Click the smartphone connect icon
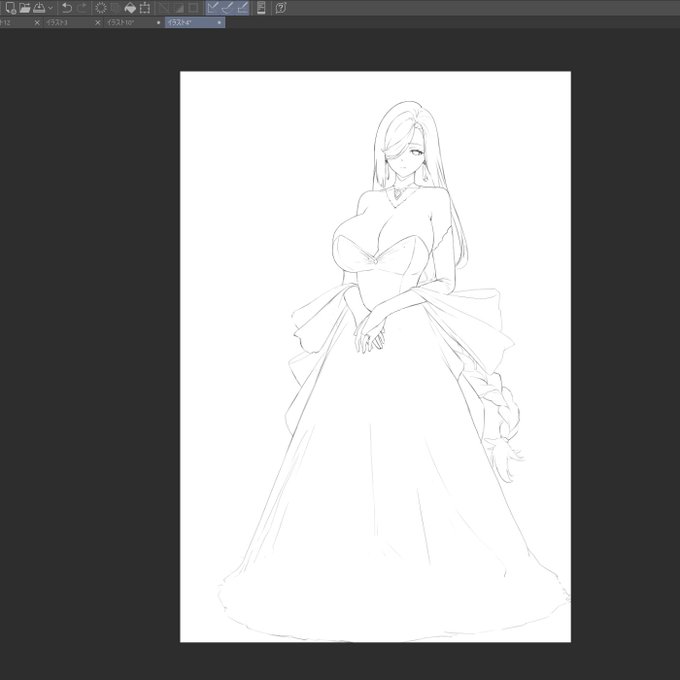The width and height of the screenshot is (680, 680). point(261,7)
